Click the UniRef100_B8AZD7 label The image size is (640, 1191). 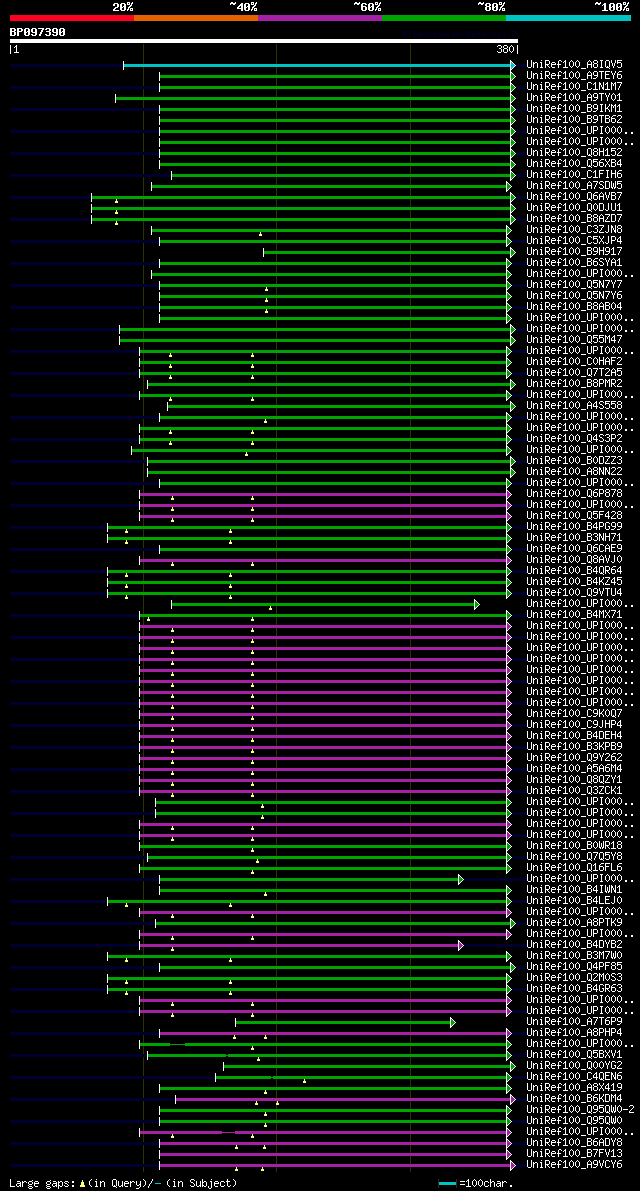[574, 219]
